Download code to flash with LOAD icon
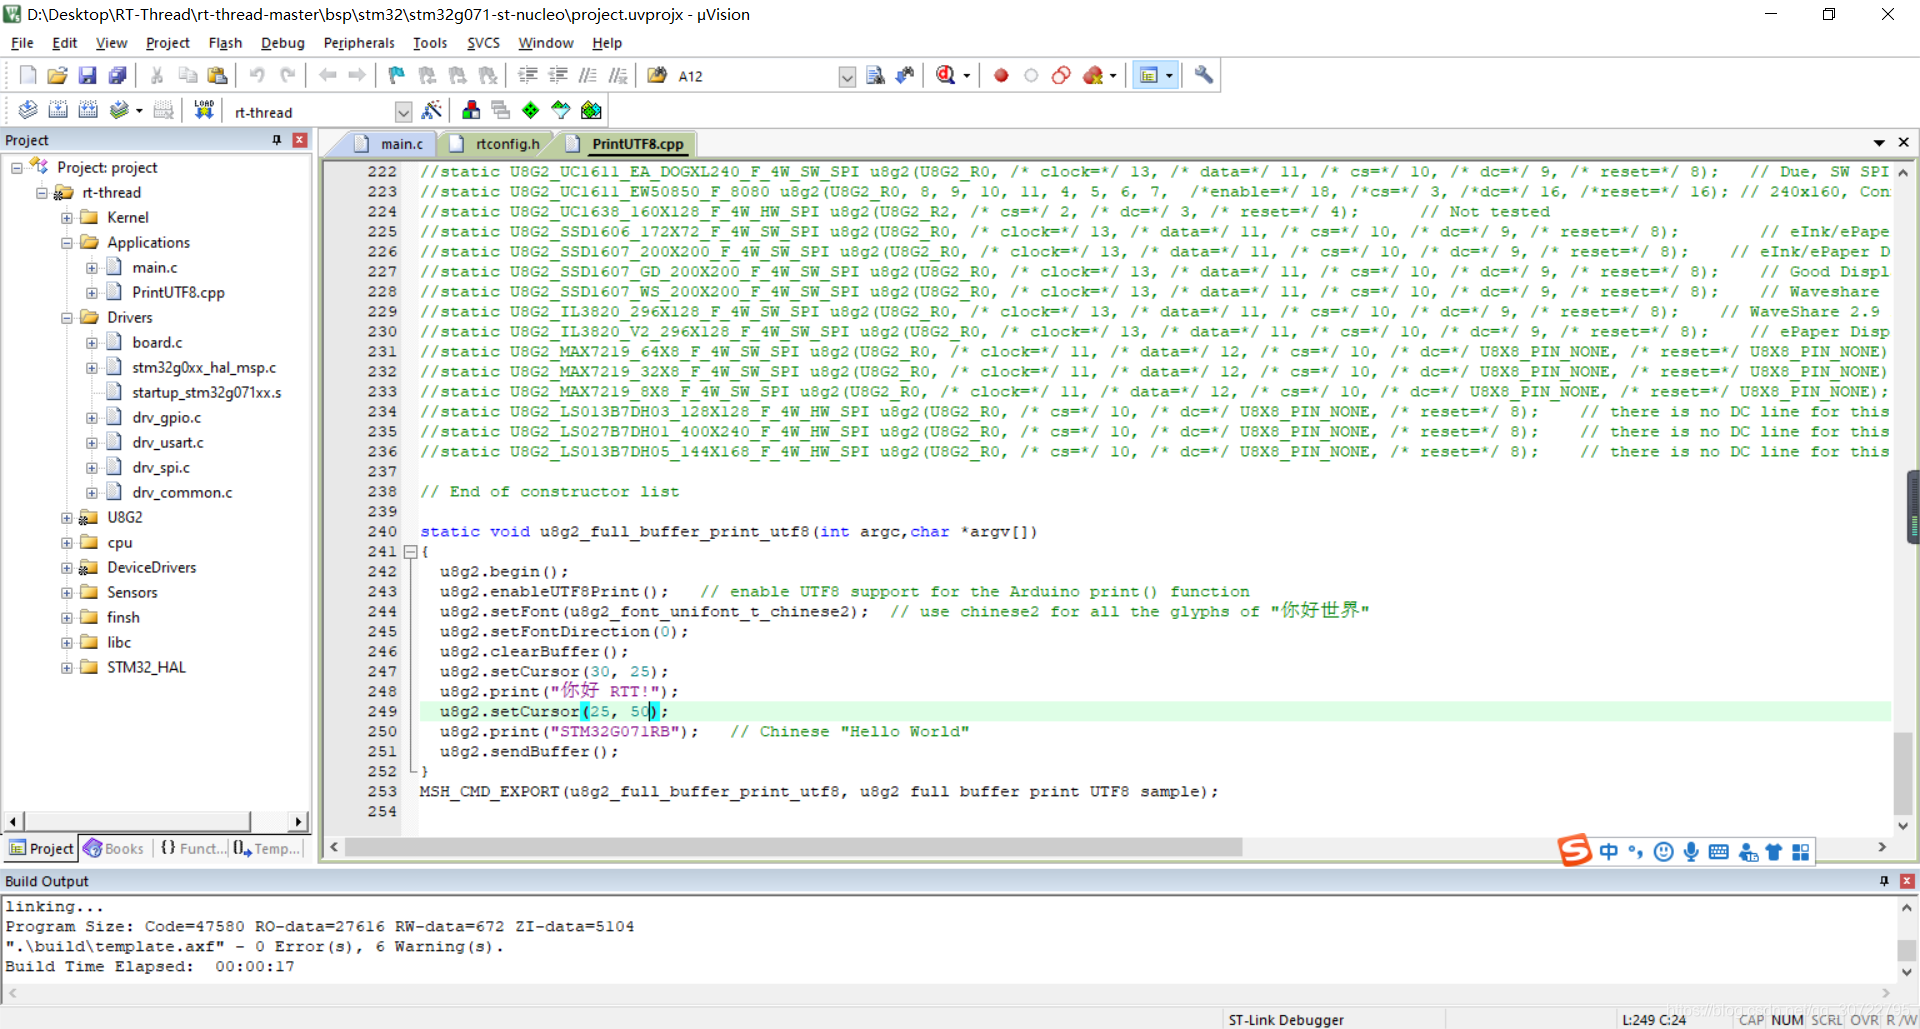1920x1029 pixels. point(204,110)
